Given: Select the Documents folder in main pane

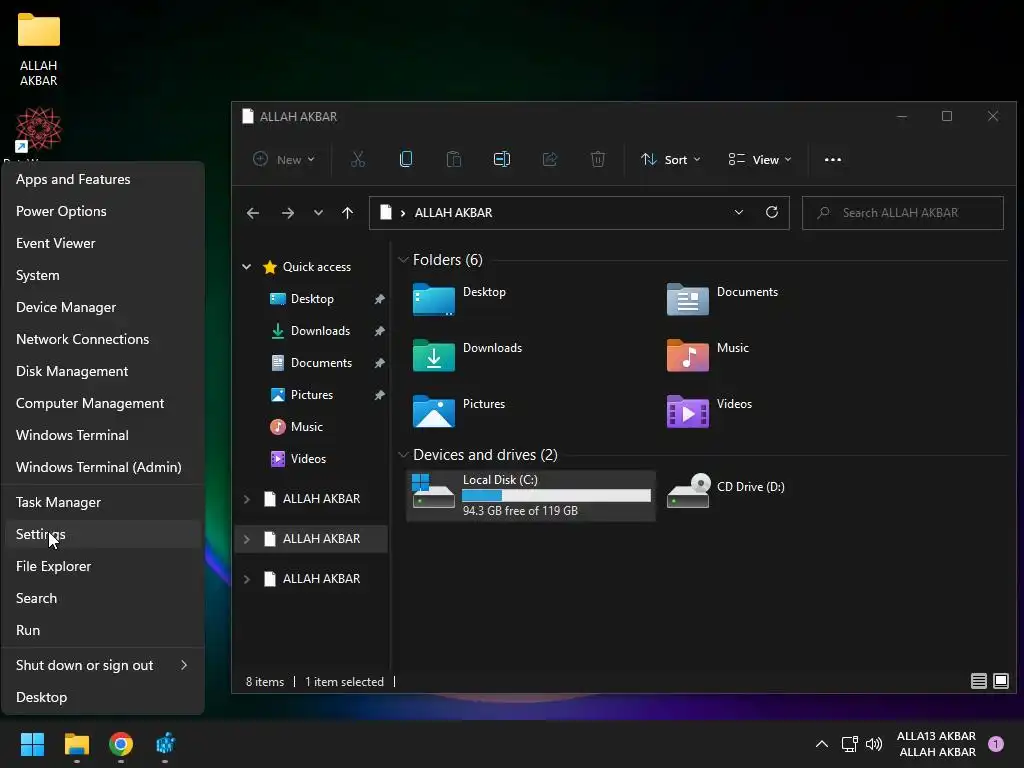Looking at the screenshot, I should pyautogui.click(x=722, y=300).
